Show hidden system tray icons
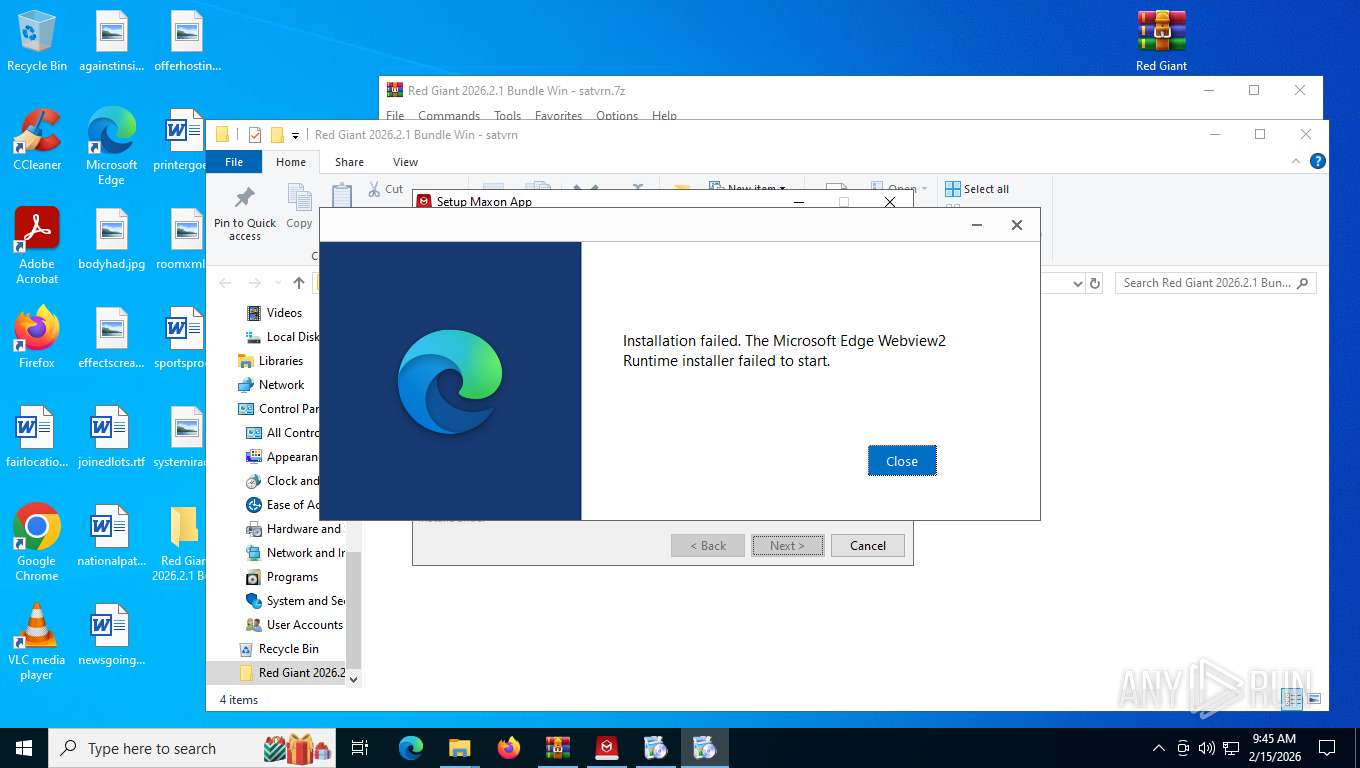 coord(1159,748)
